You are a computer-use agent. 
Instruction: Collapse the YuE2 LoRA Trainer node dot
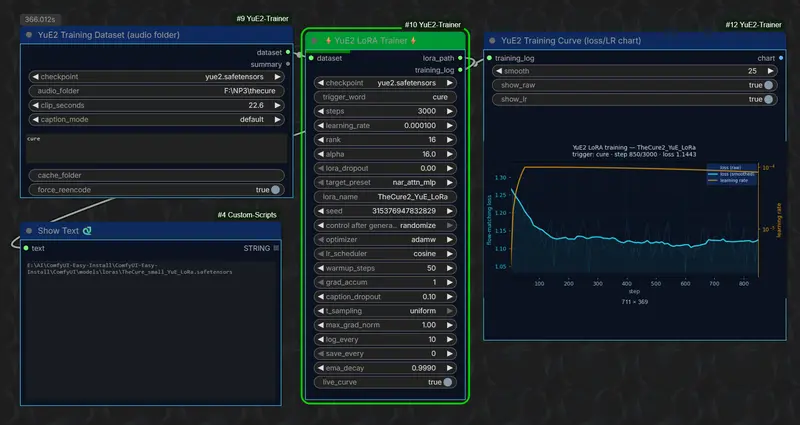[x=314, y=41]
